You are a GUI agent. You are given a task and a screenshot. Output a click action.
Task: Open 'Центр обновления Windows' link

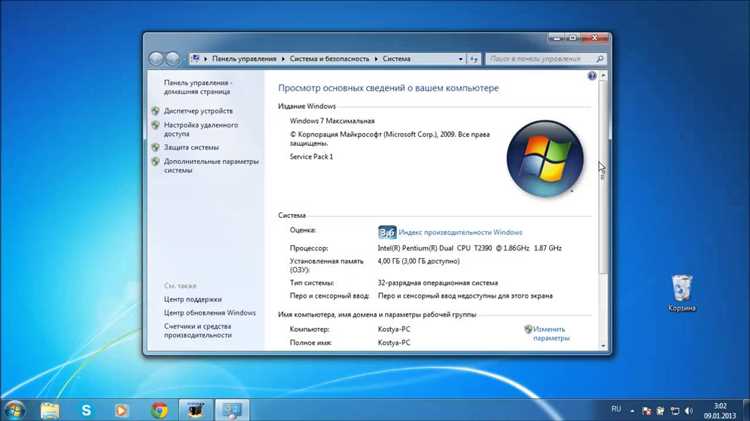coord(210,313)
